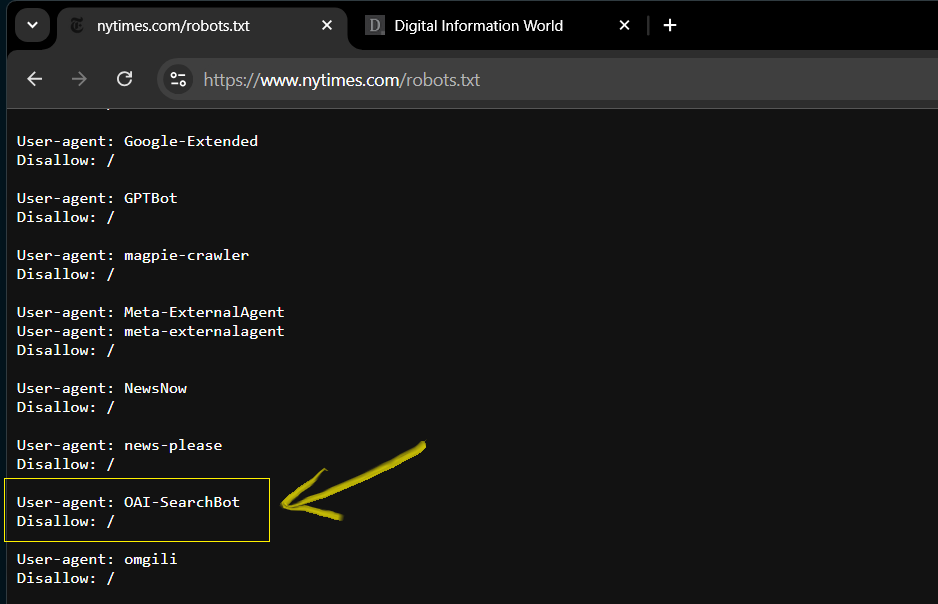Click the magpie-crawler user-agent line

click(x=133, y=255)
